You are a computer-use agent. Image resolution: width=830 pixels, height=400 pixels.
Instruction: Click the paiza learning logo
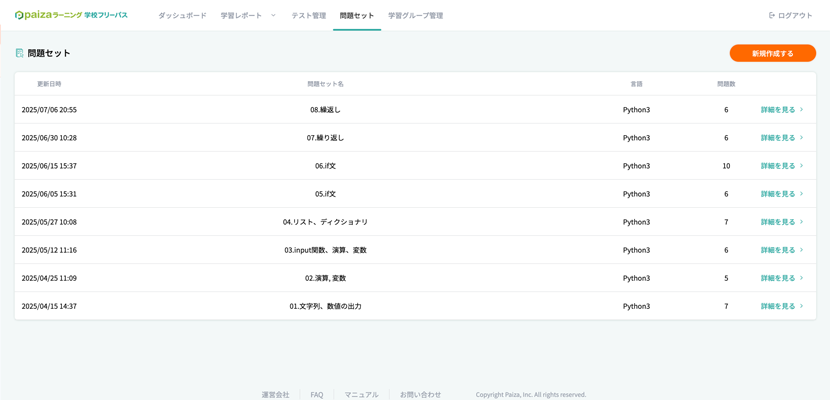pyautogui.click(x=71, y=15)
